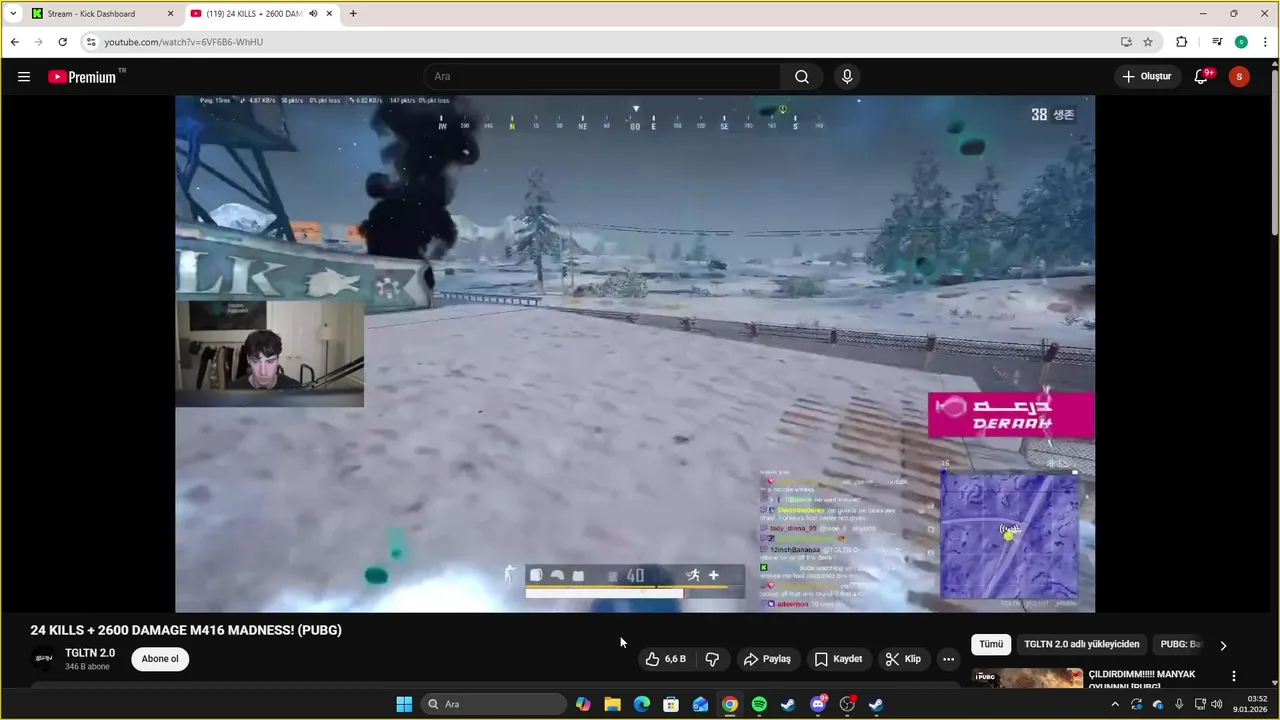The height and width of the screenshot is (720, 1280).
Task: Open ÇILDIRDIMM MANYAK suggested video title
Action: (1142, 679)
